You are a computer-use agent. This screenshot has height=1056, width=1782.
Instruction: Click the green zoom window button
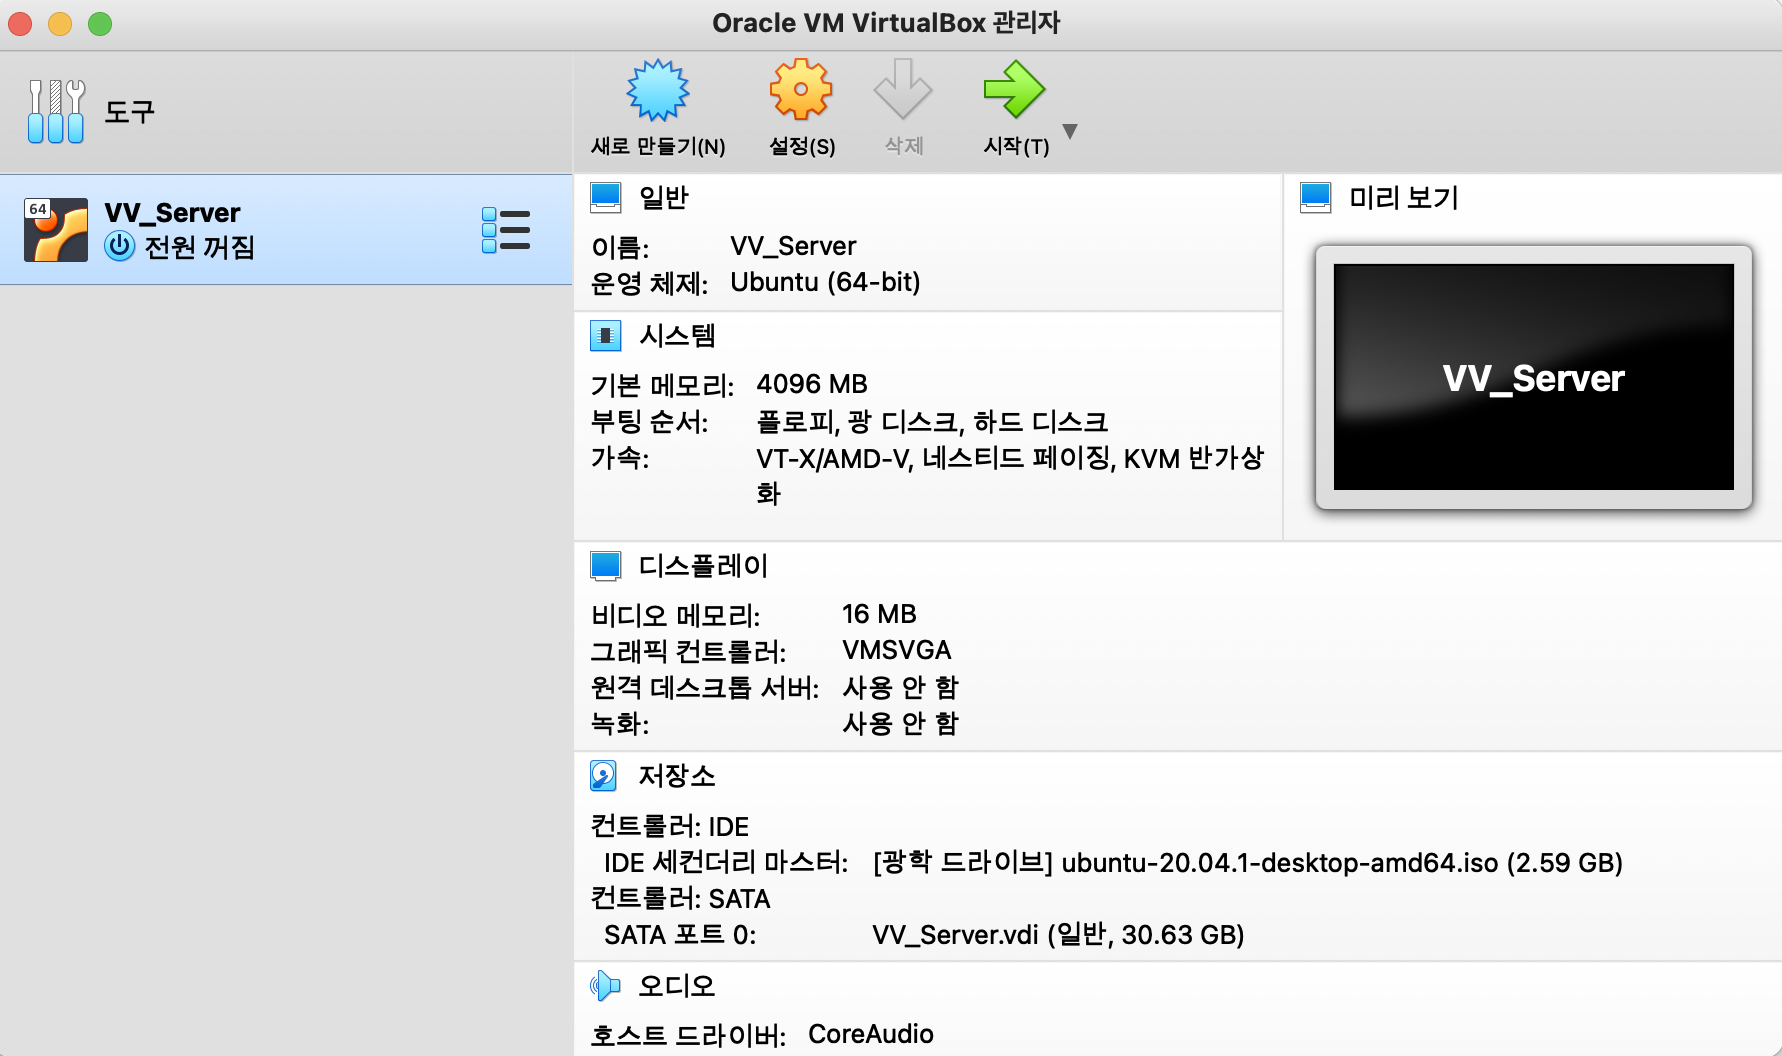click(100, 23)
